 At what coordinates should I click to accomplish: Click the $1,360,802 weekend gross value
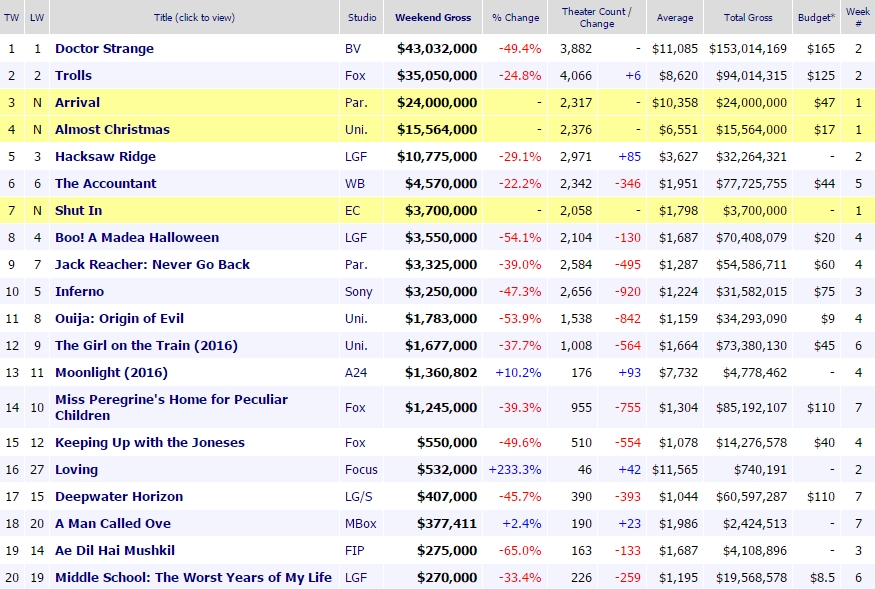(x=441, y=372)
